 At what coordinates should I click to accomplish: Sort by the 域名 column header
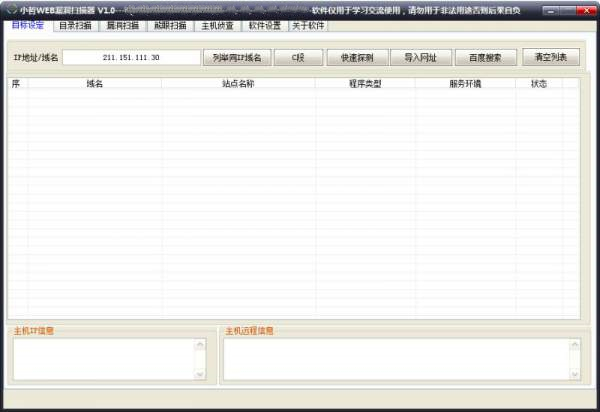coord(95,83)
